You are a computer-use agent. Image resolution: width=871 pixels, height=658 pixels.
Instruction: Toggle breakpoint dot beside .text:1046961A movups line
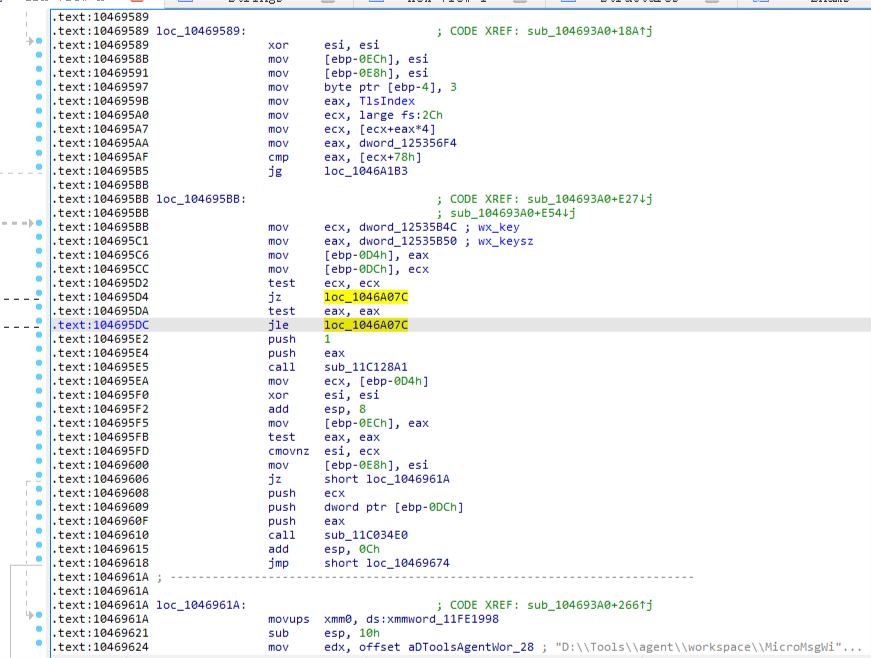point(39,615)
